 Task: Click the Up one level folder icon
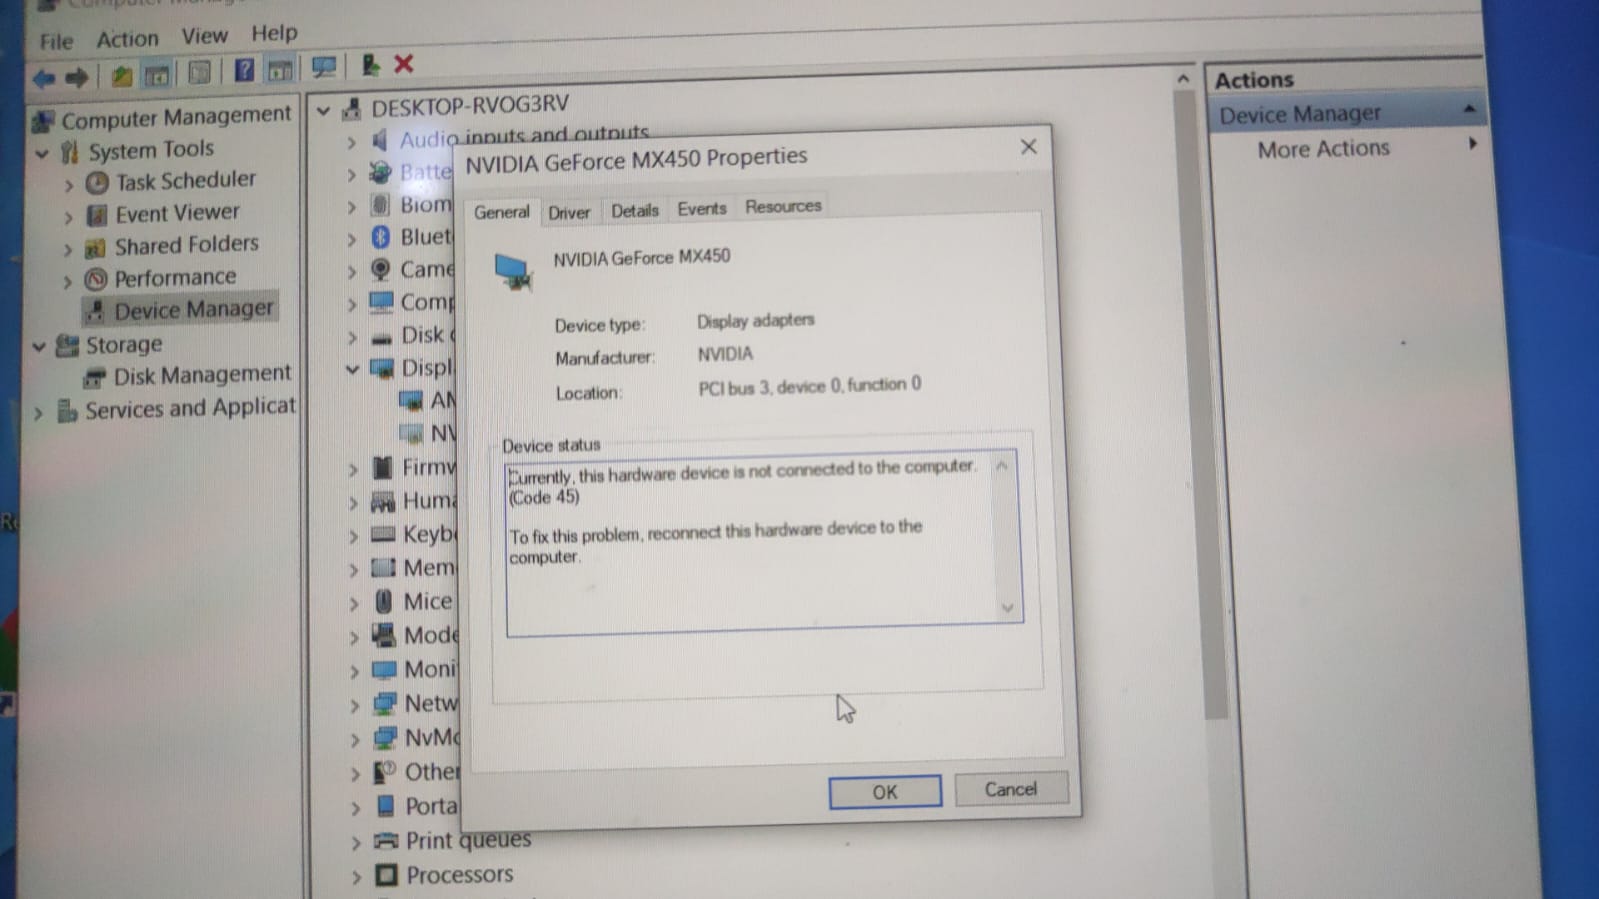click(x=121, y=76)
